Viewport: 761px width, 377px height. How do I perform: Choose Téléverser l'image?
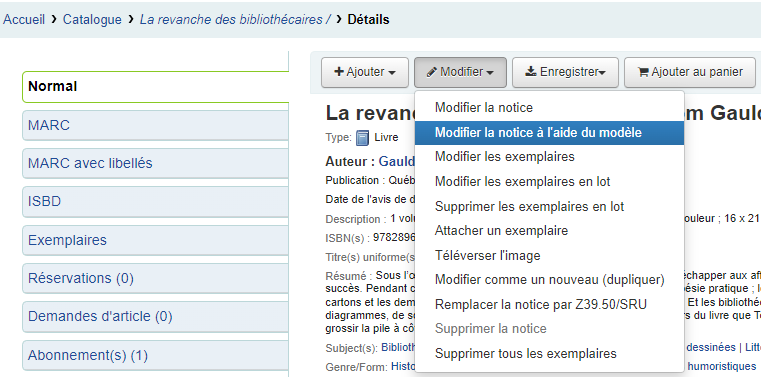(549, 255)
